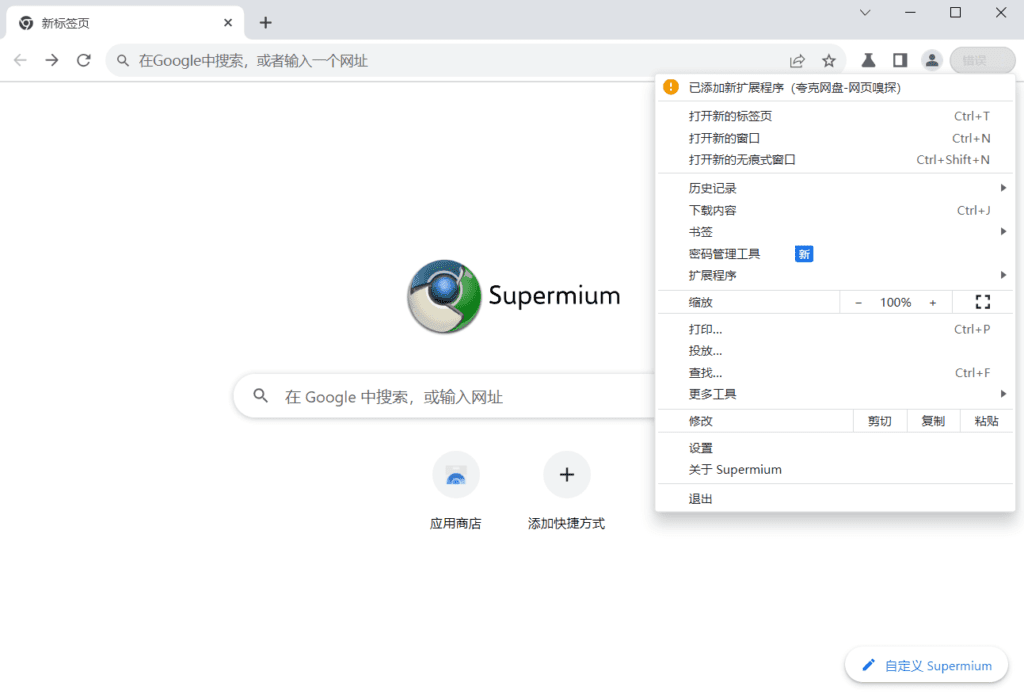
Task: Click the search icon in page search box
Action: coord(261,396)
